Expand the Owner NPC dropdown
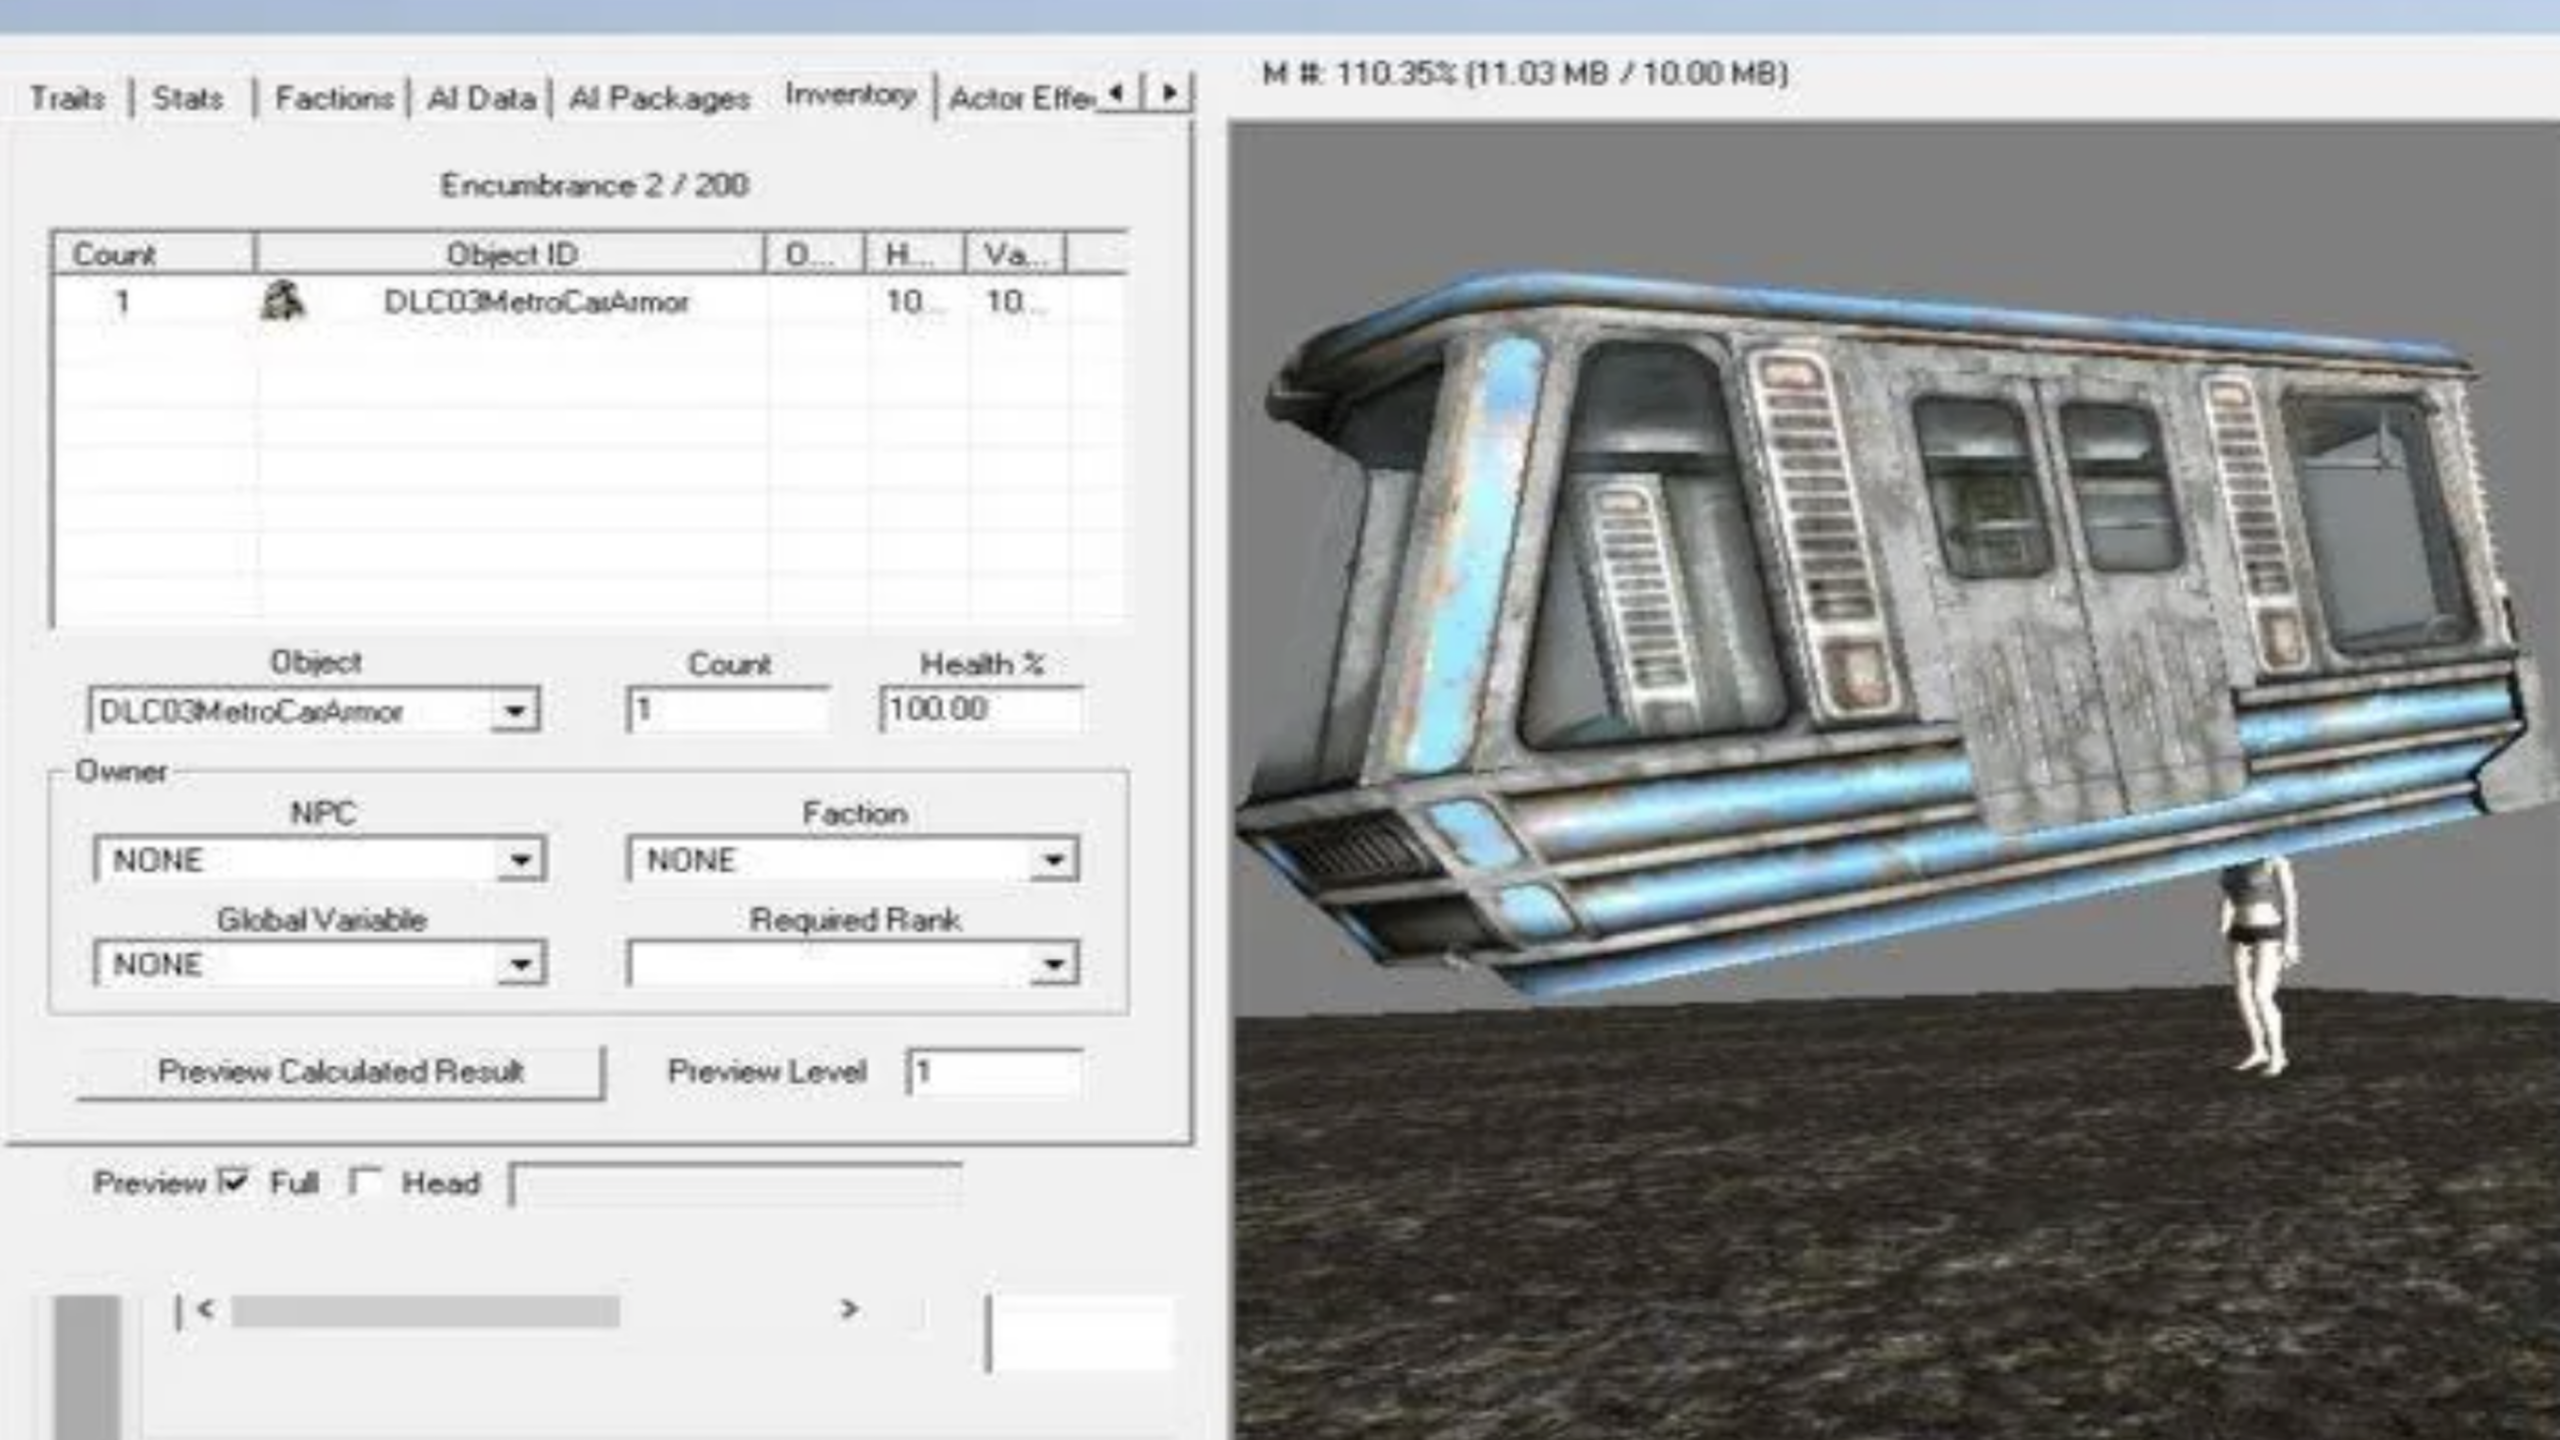2560x1440 pixels. click(x=520, y=860)
